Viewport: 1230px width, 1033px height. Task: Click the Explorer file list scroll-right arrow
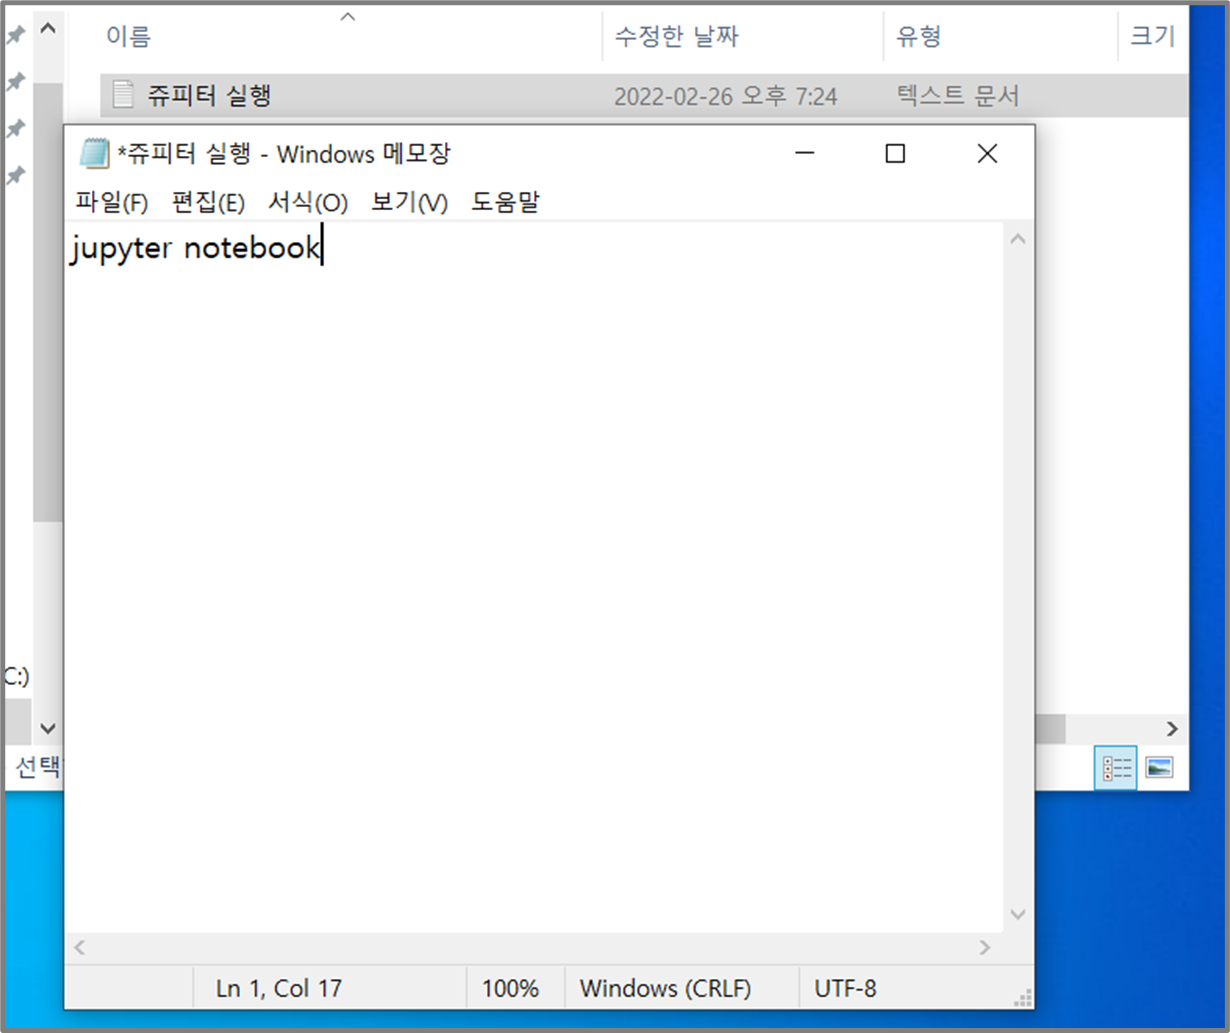pos(1172,729)
